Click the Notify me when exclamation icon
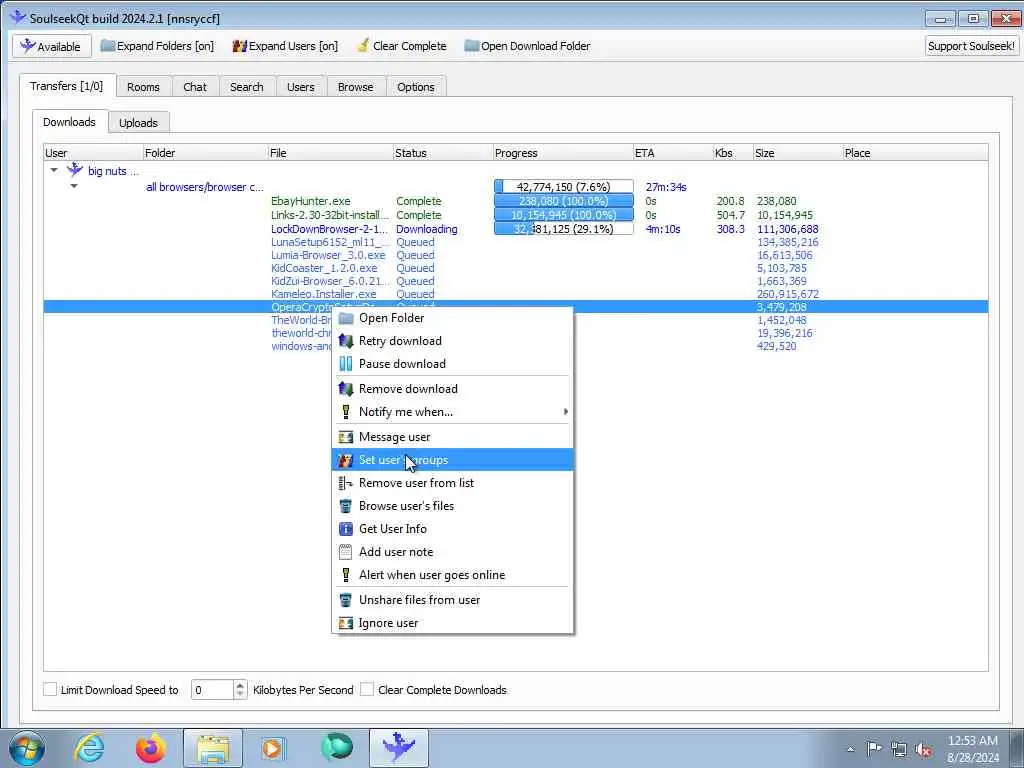The image size is (1024, 768). 345,411
